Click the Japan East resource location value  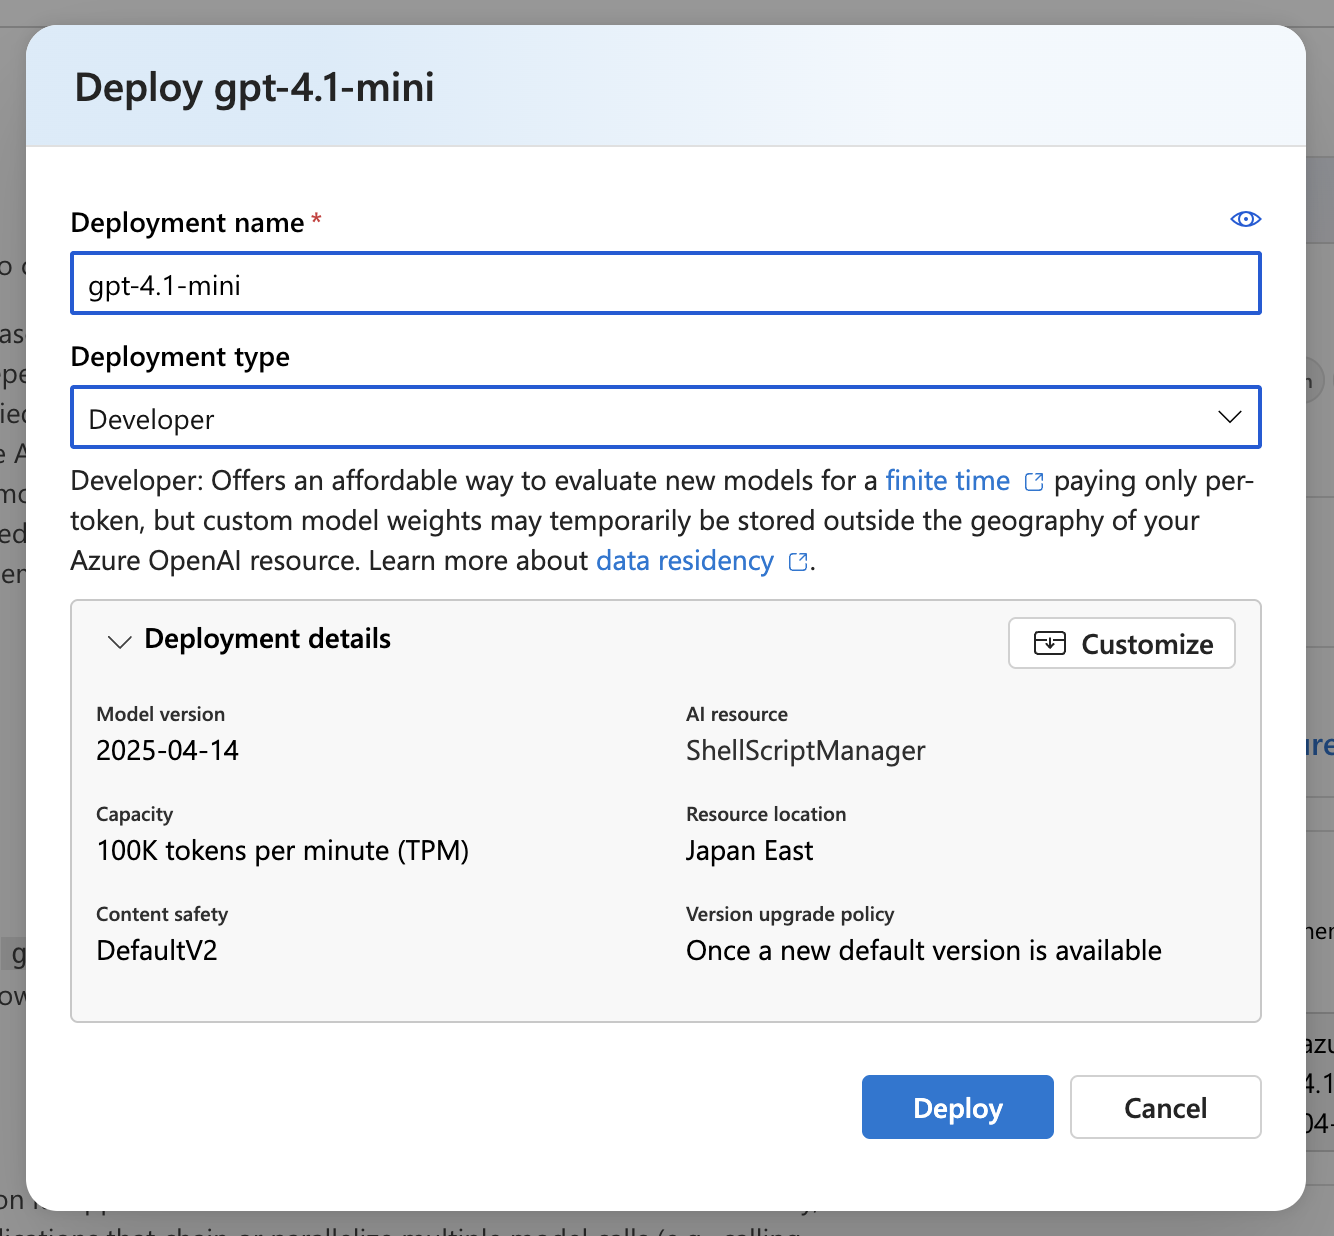pos(749,851)
